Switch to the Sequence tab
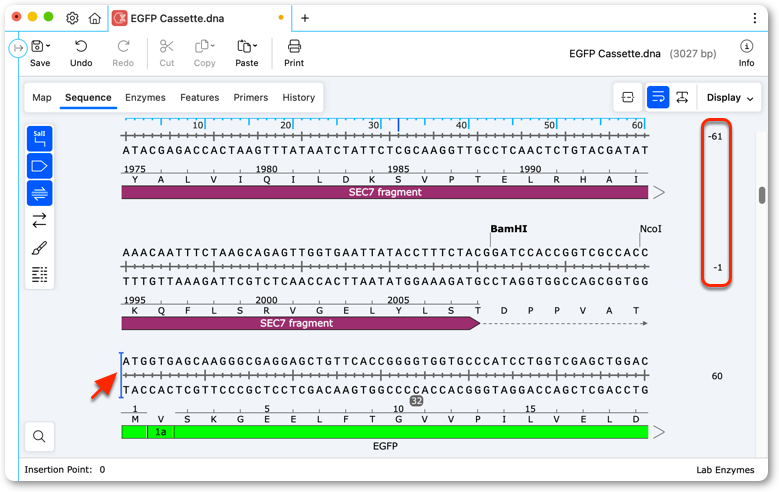This screenshot has width=779, height=492. tap(88, 97)
